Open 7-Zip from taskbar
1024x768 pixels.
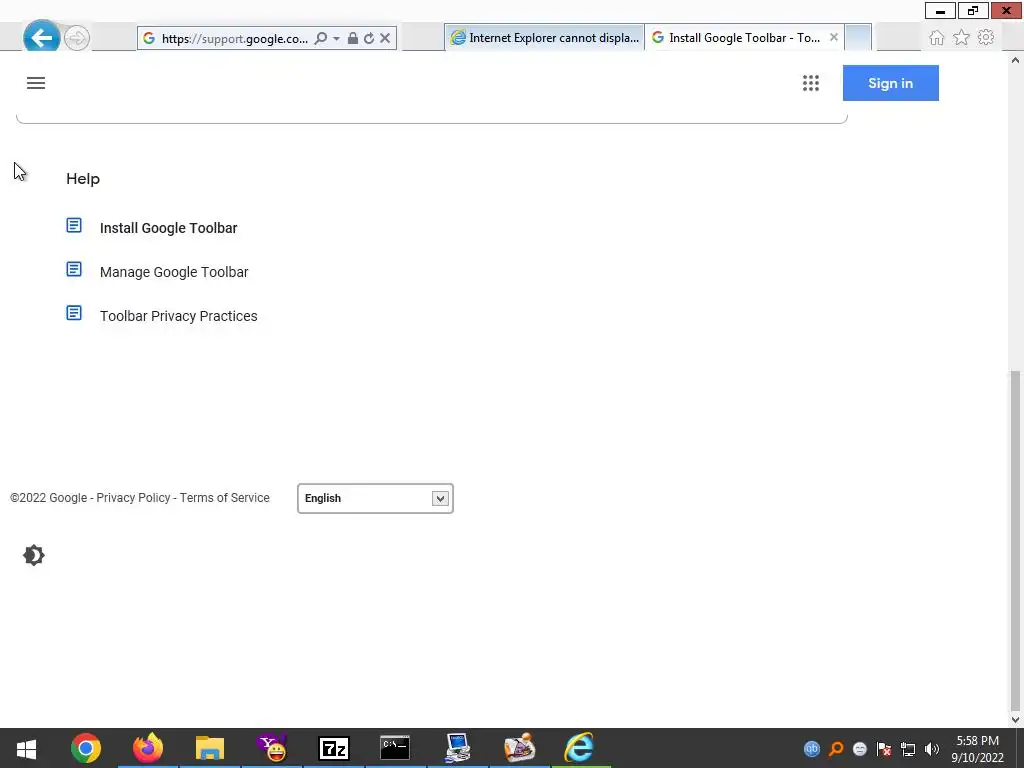(334, 748)
